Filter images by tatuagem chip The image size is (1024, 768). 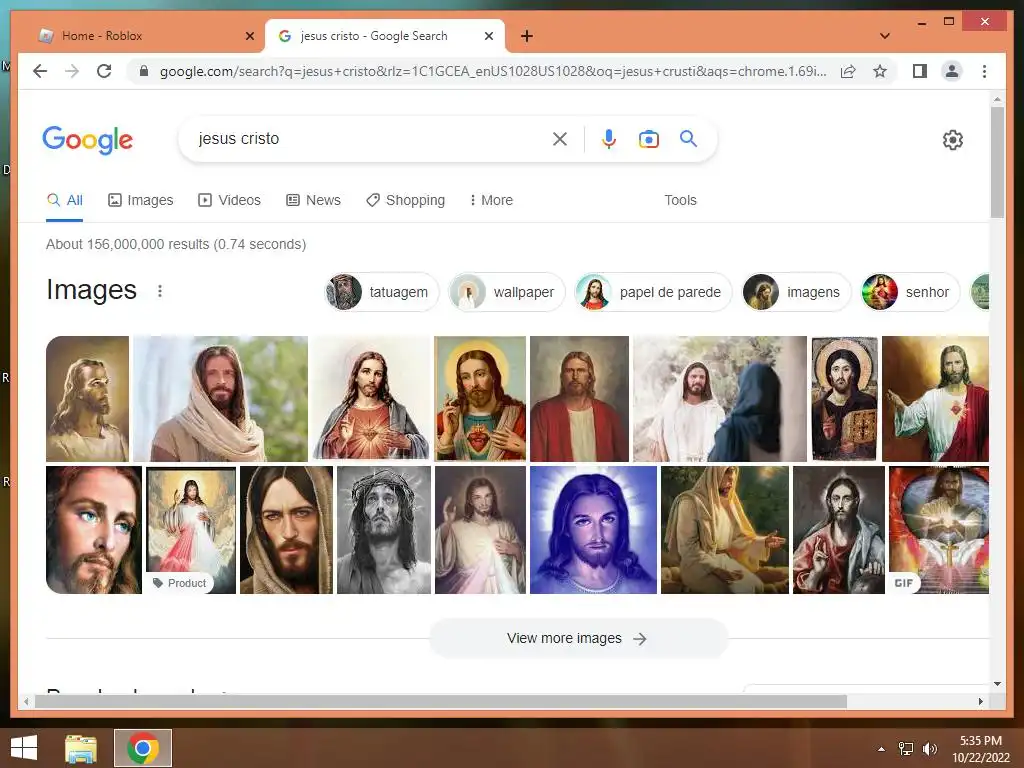tap(381, 292)
